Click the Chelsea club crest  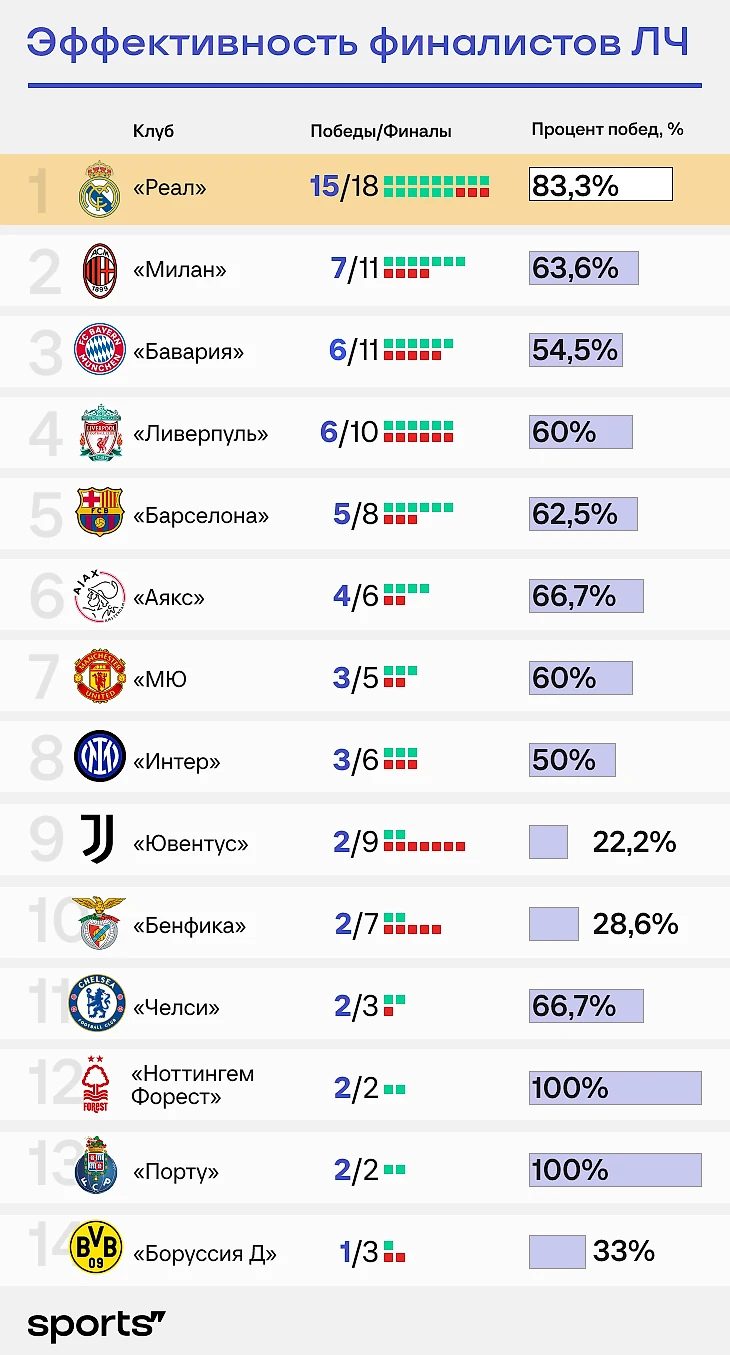click(x=98, y=1003)
